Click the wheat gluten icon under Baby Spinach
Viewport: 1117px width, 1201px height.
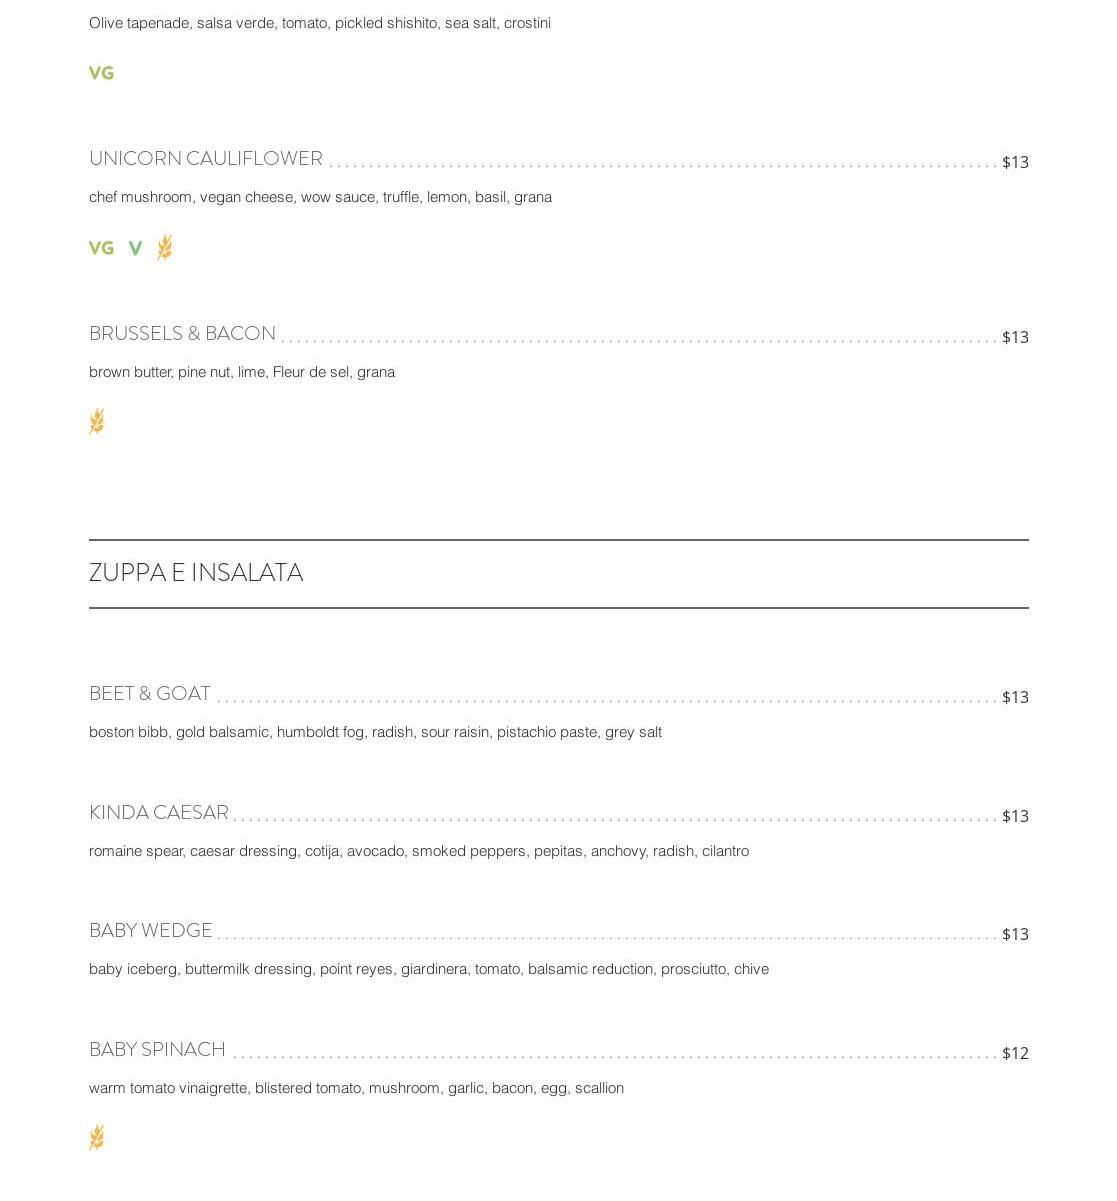pyautogui.click(x=97, y=1137)
